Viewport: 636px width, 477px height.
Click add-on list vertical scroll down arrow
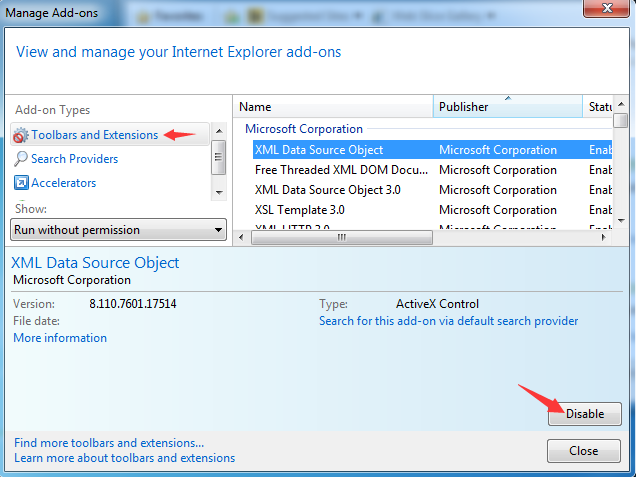tap(621, 220)
